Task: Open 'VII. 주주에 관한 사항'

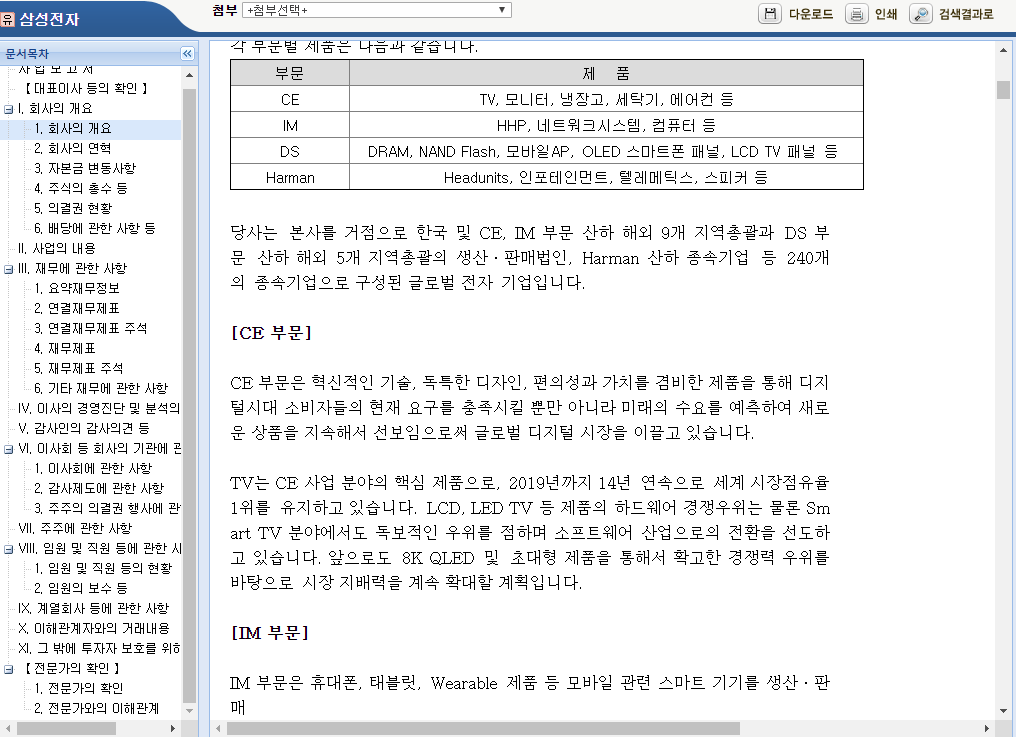Action: click(75, 529)
